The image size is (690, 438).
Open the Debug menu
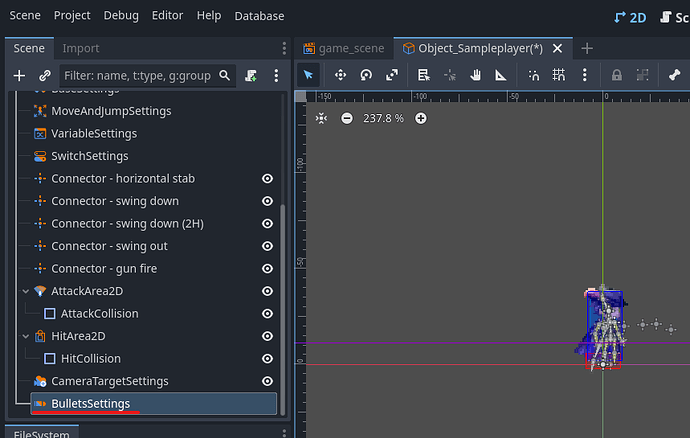pyautogui.click(x=121, y=15)
